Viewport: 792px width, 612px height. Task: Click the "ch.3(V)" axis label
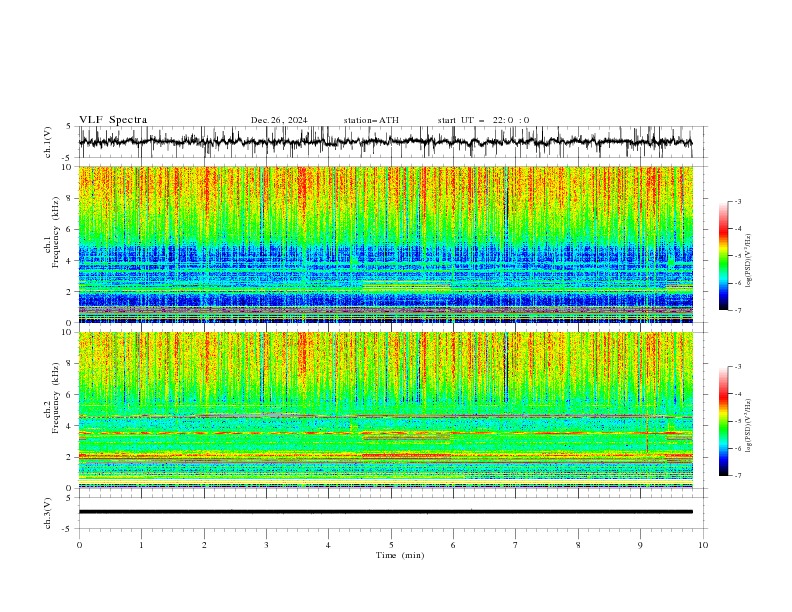48,513
